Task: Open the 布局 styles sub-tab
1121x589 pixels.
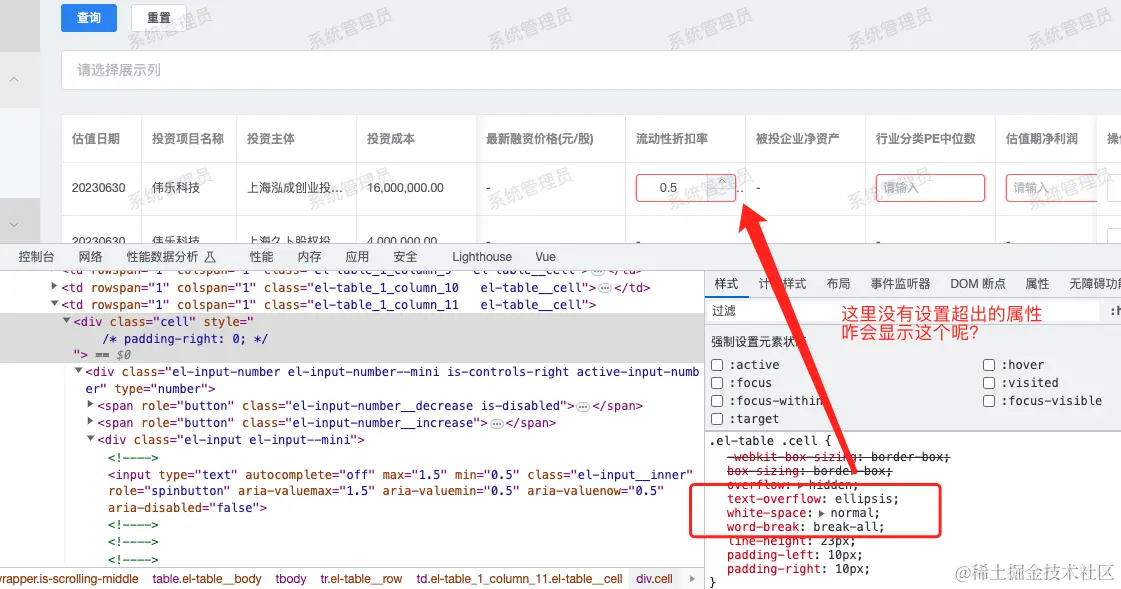Action: pyautogui.click(x=838, y=284)
